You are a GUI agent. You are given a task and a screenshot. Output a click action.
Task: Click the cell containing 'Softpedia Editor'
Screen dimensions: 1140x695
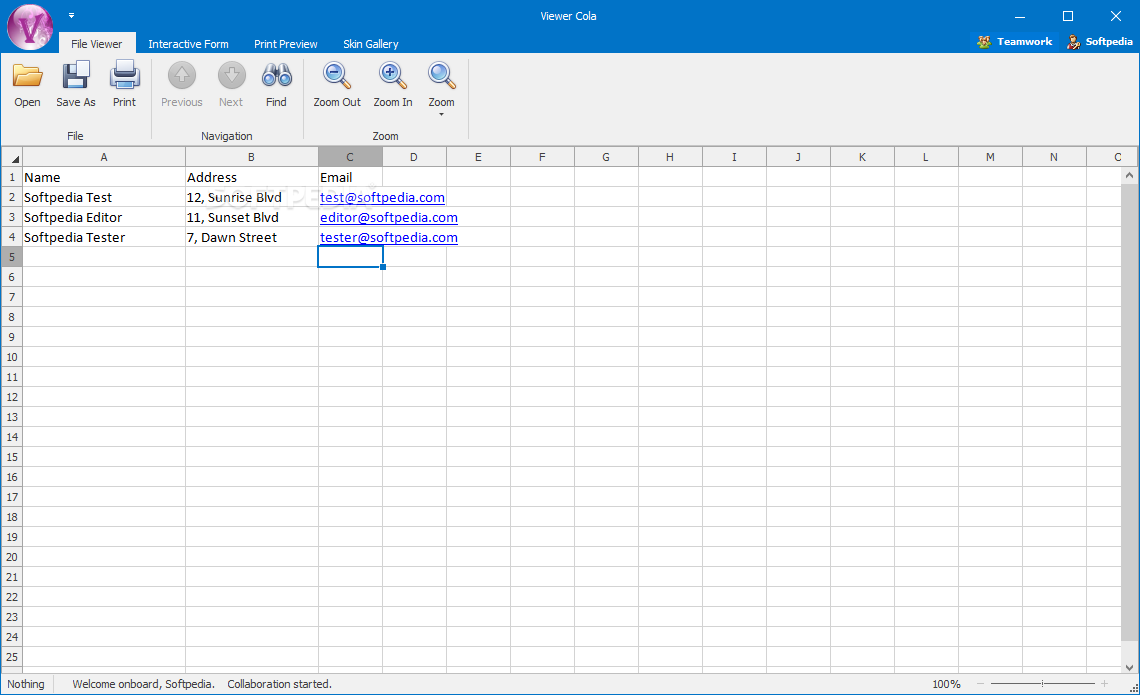tap(104, 217)
